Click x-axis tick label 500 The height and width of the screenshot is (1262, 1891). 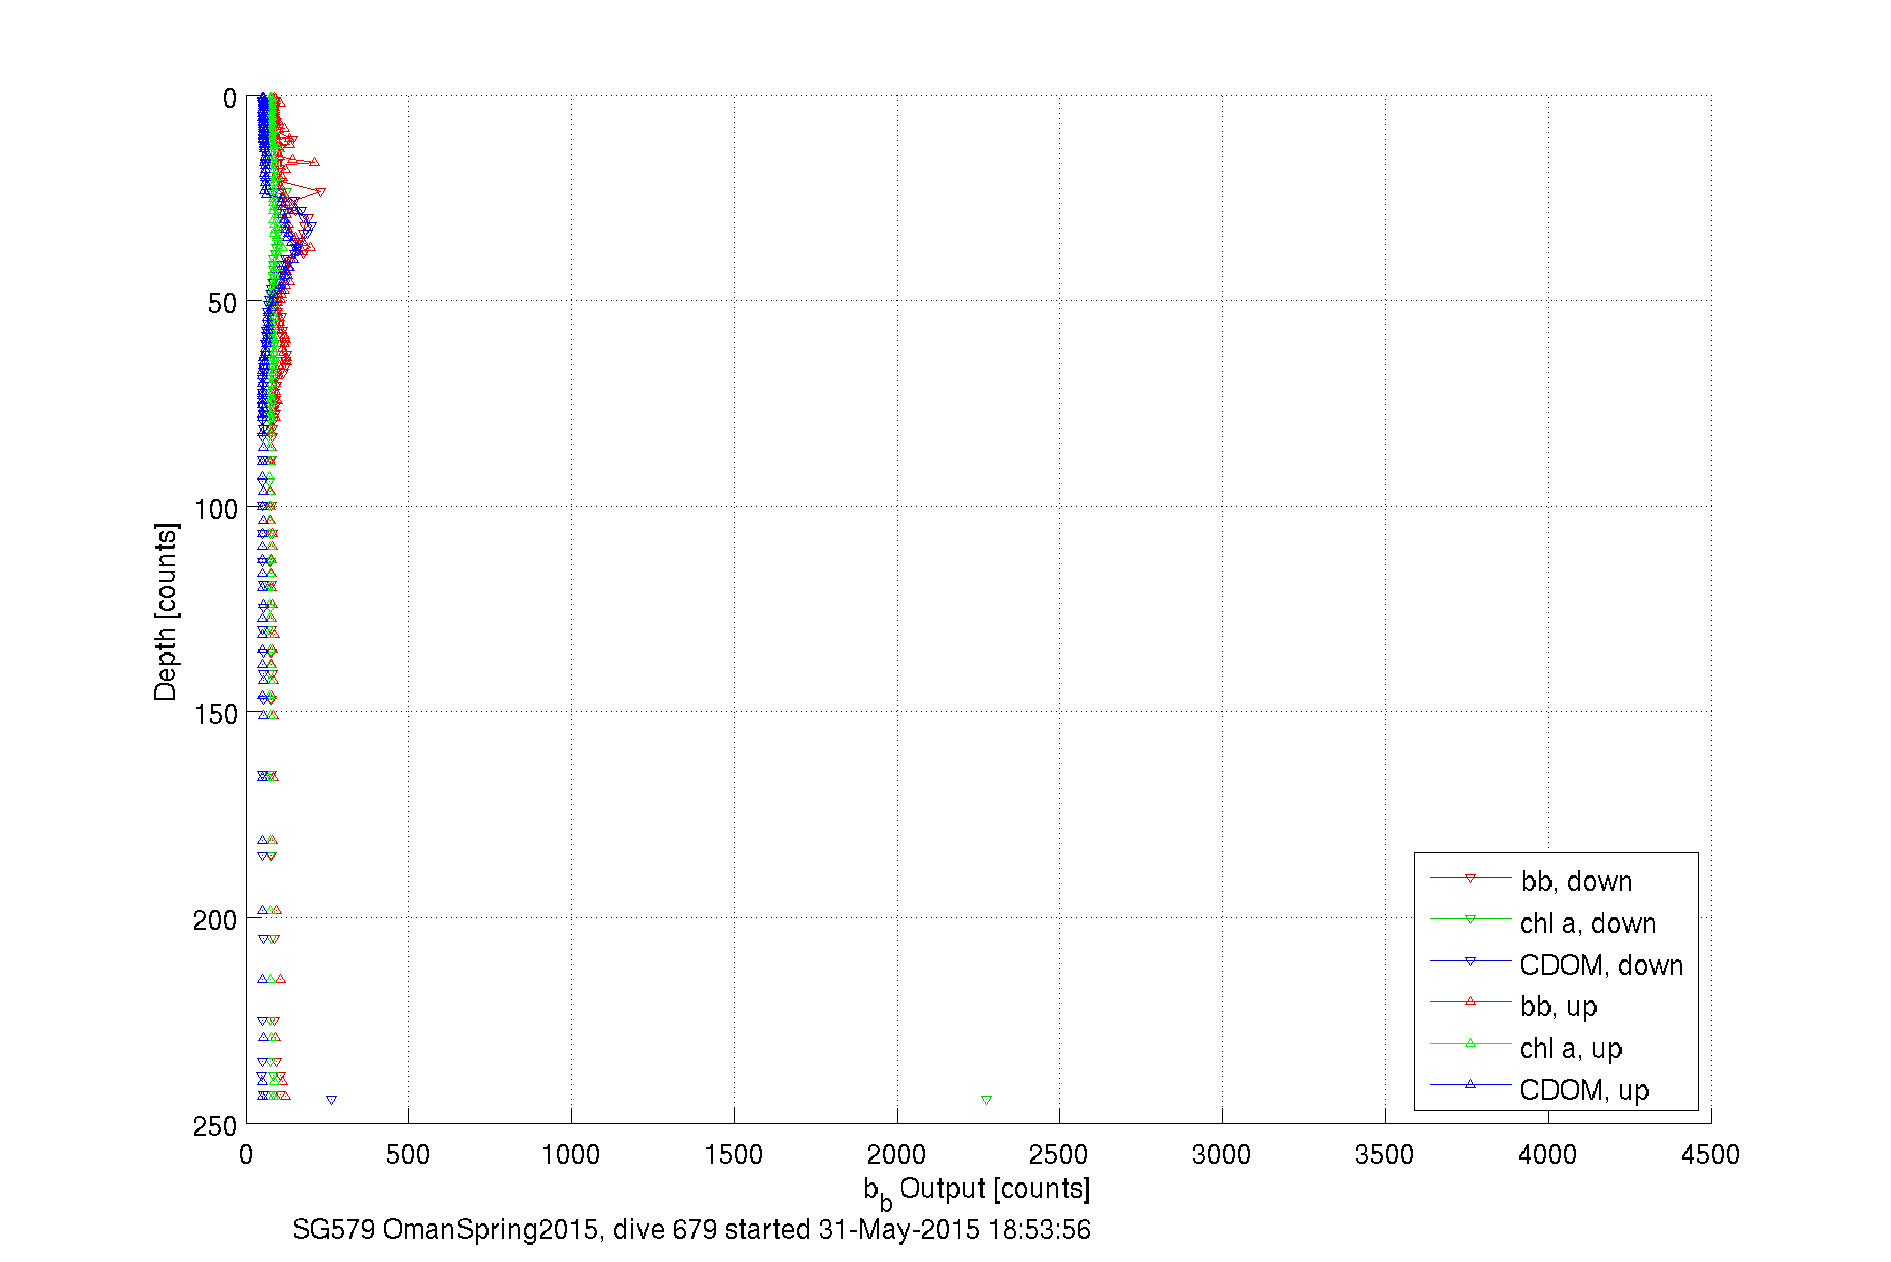[408, 1155]
